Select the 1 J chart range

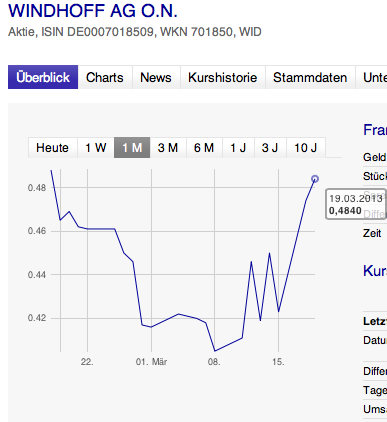(238, 147)
